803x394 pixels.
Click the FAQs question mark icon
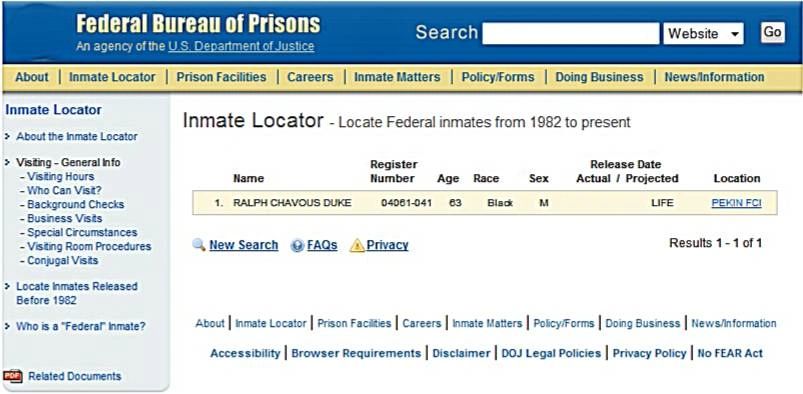tap(297, 245)
